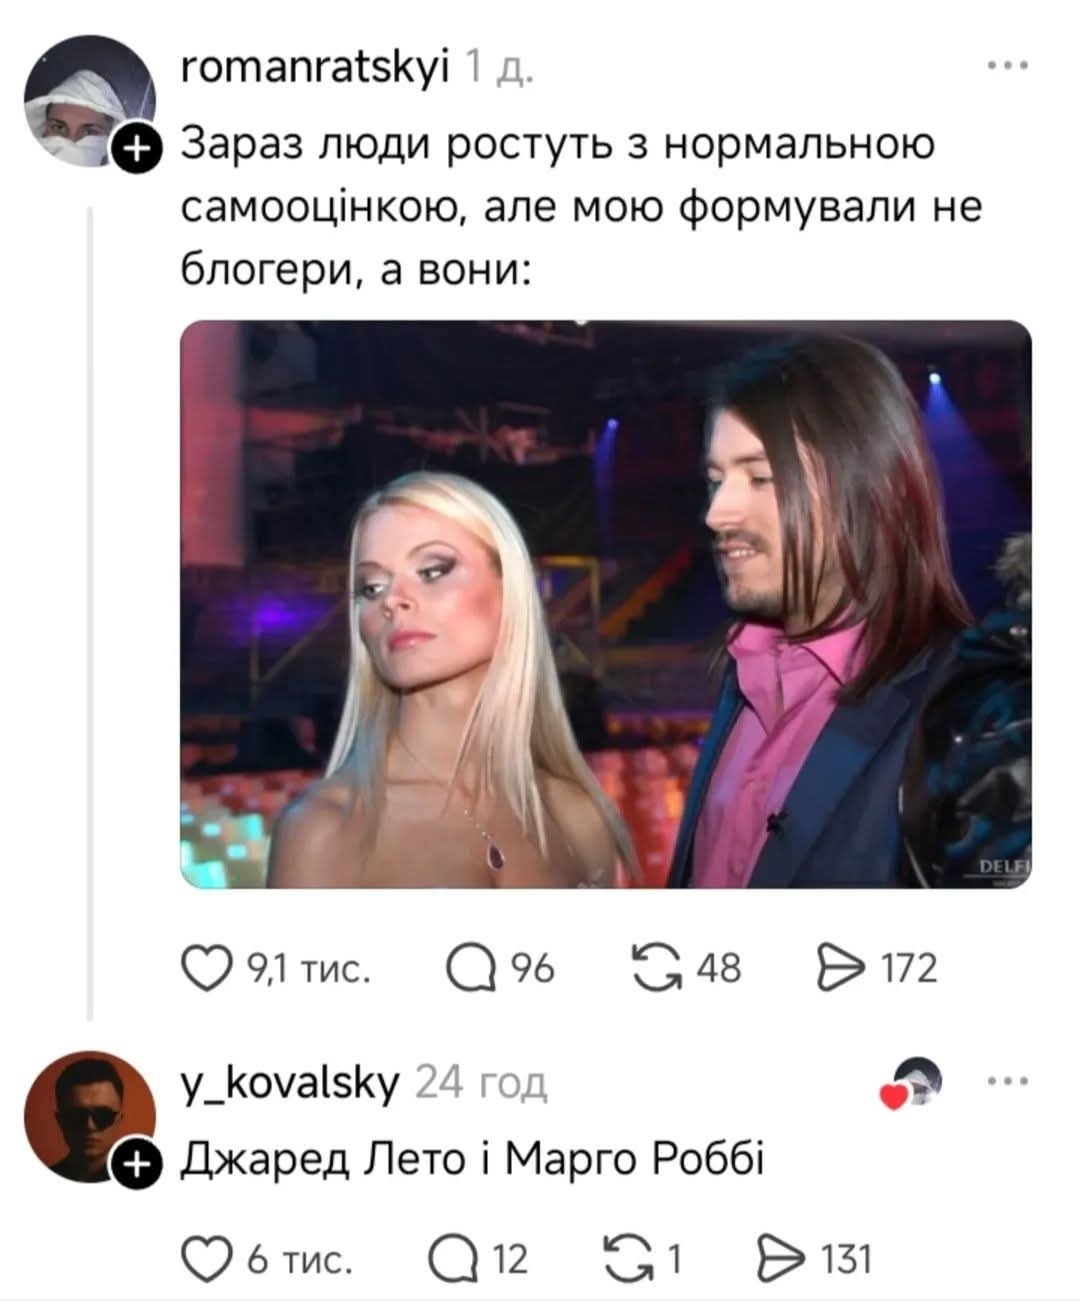The image size is (1080, 1313).
Task: Open the romanratskyi username profile link
Action: point(316,68)
